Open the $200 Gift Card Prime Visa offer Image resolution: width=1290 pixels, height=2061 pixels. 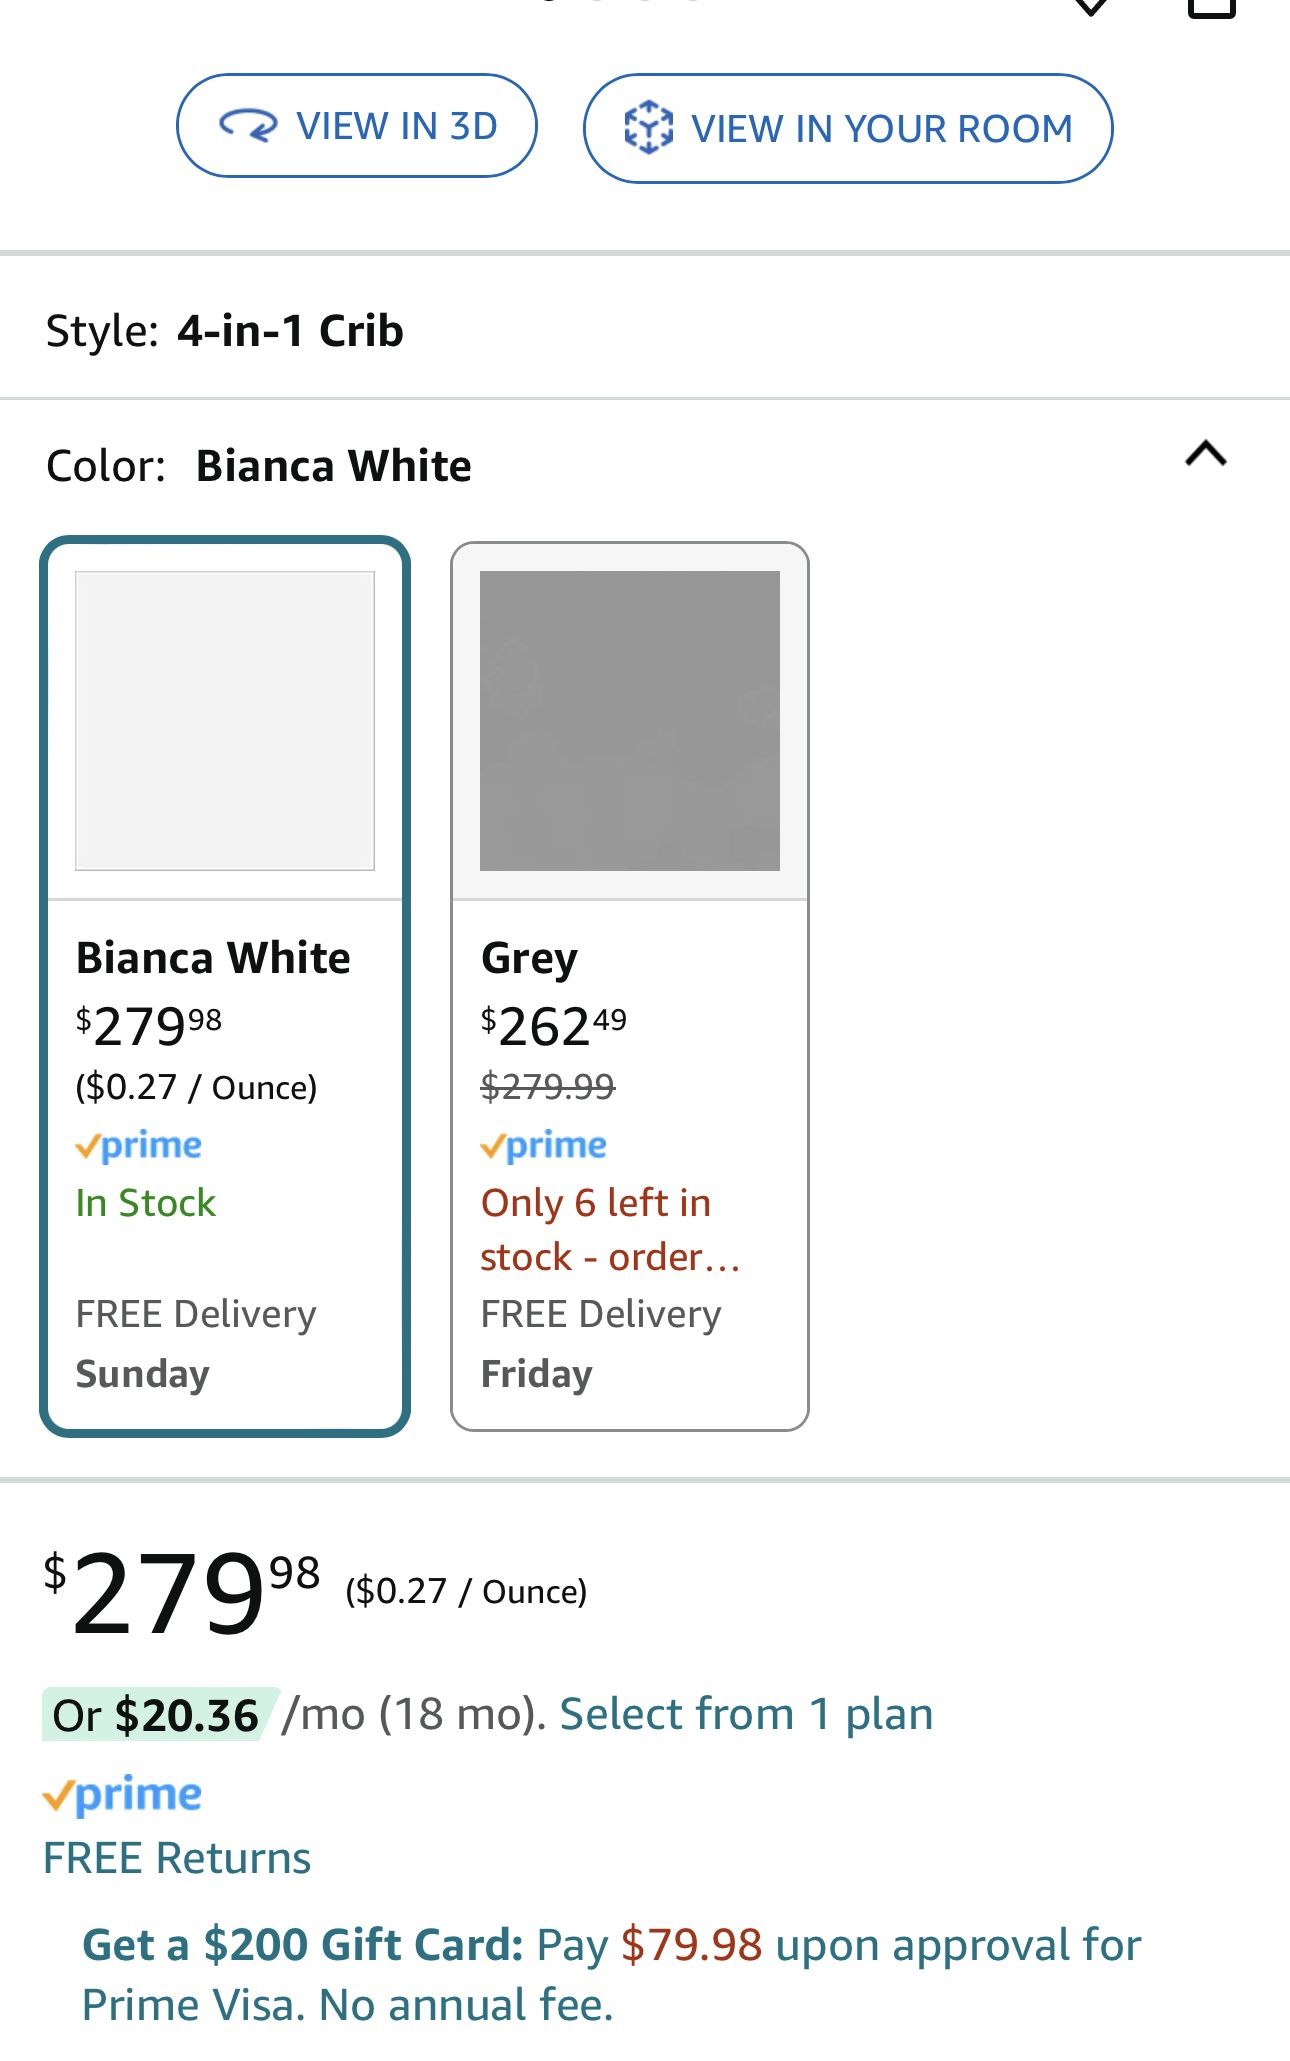pyautogui.click(x=610, y=1975)
